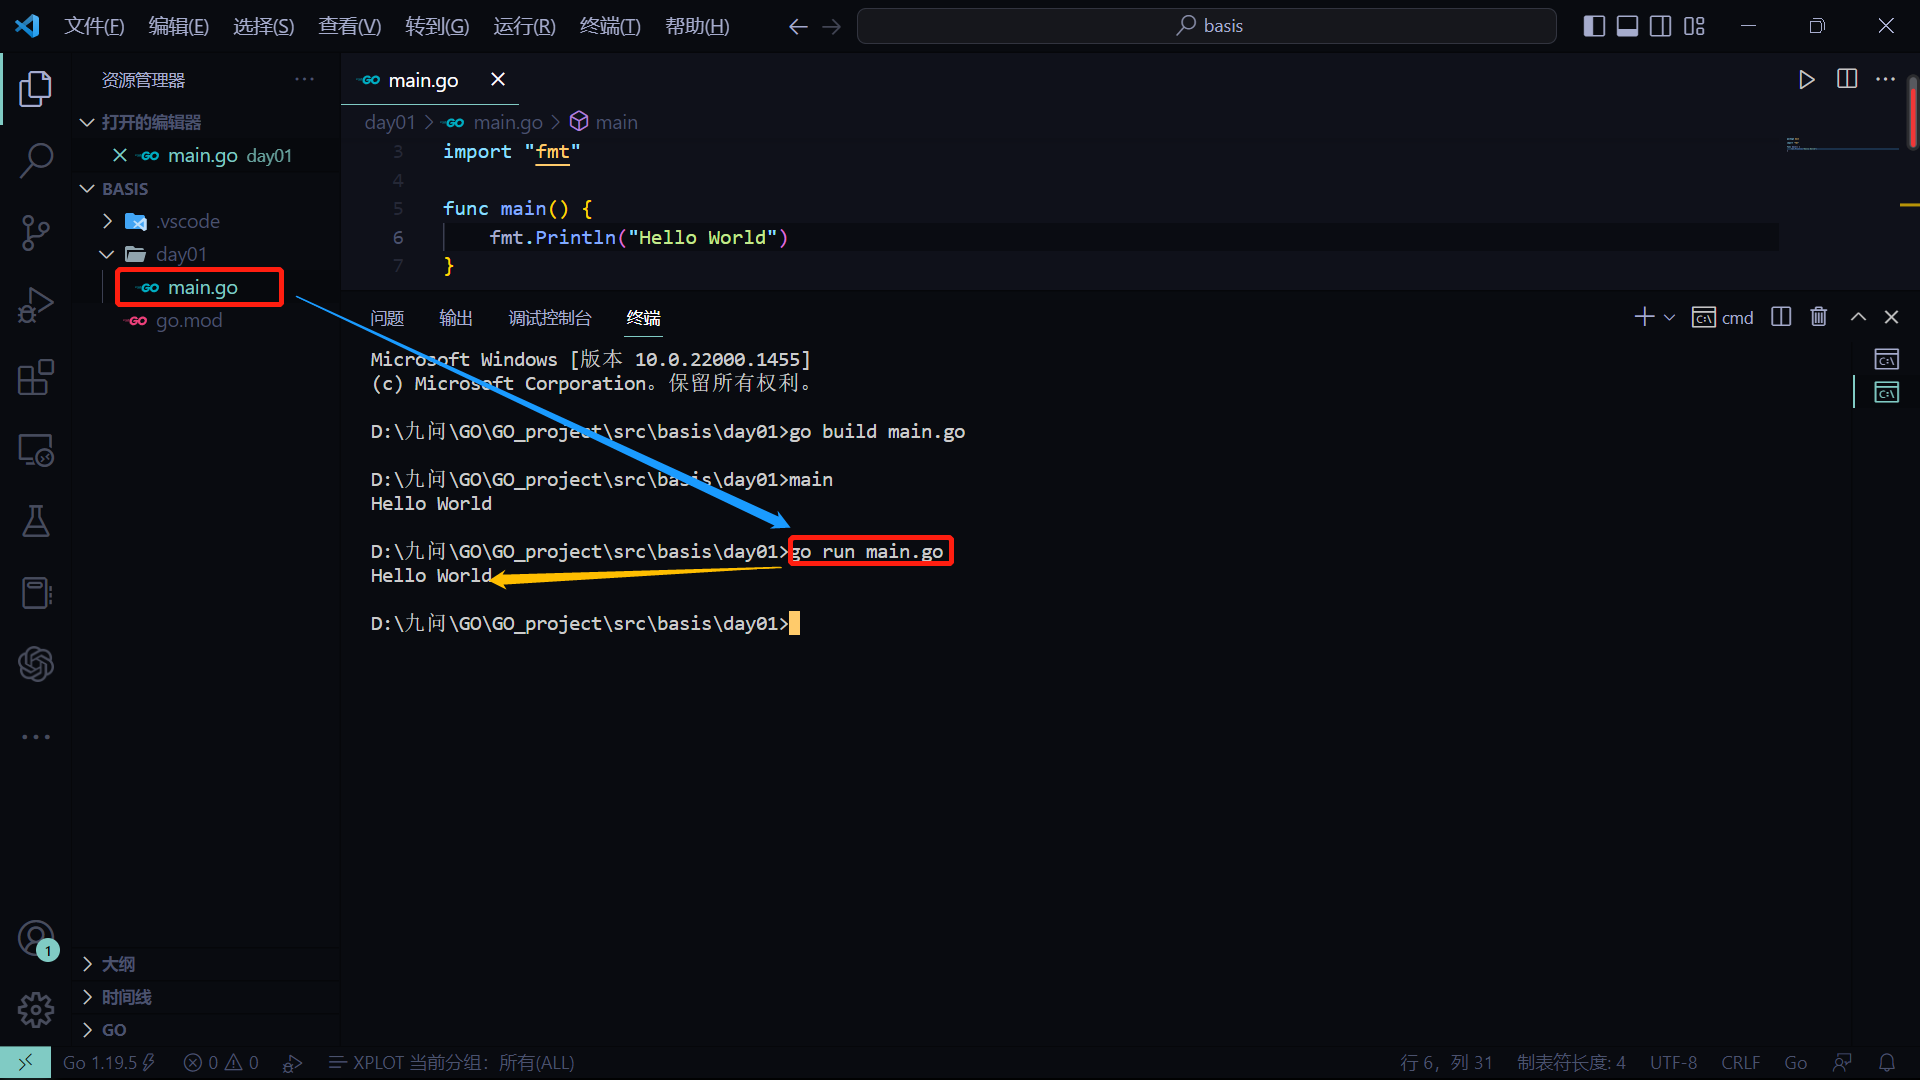Add a new terminal
The width and height of the screenshot is (1920, 1080).
coord(1644,317)
